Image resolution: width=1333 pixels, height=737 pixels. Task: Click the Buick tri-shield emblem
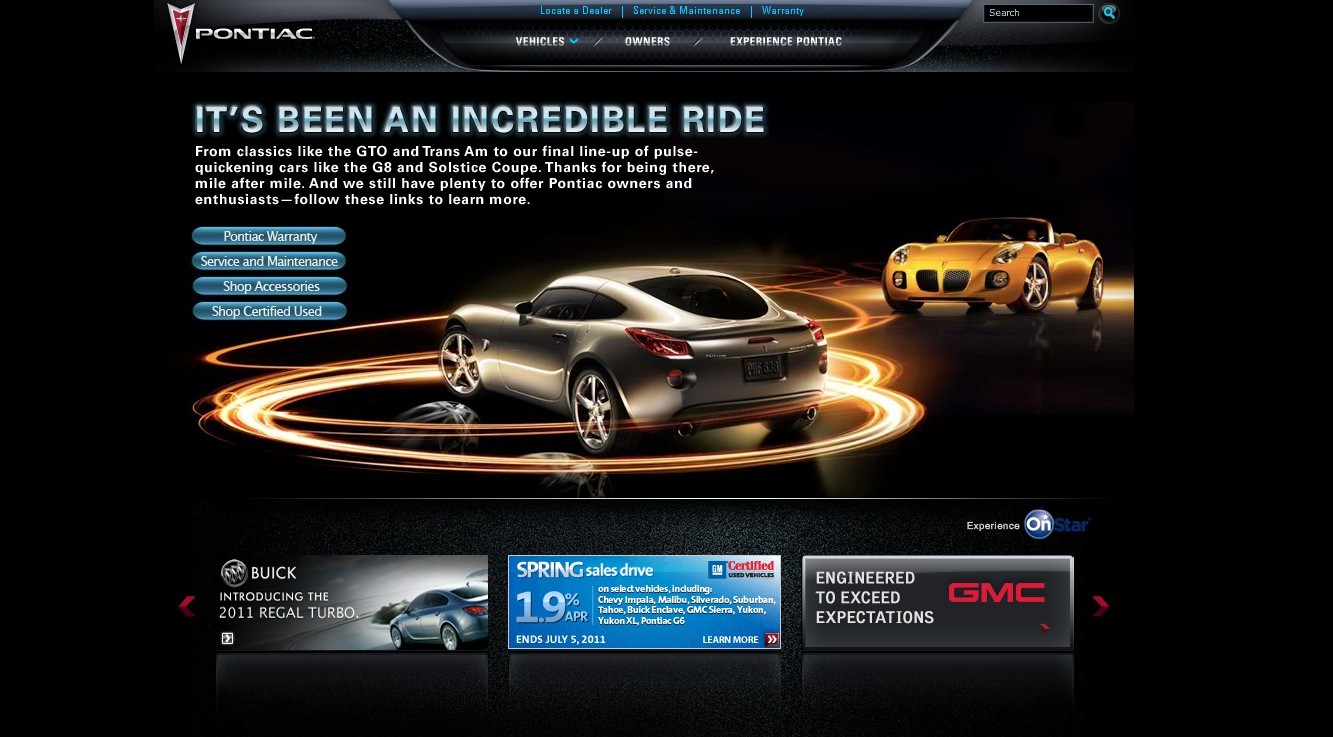[x=233, y=573]
